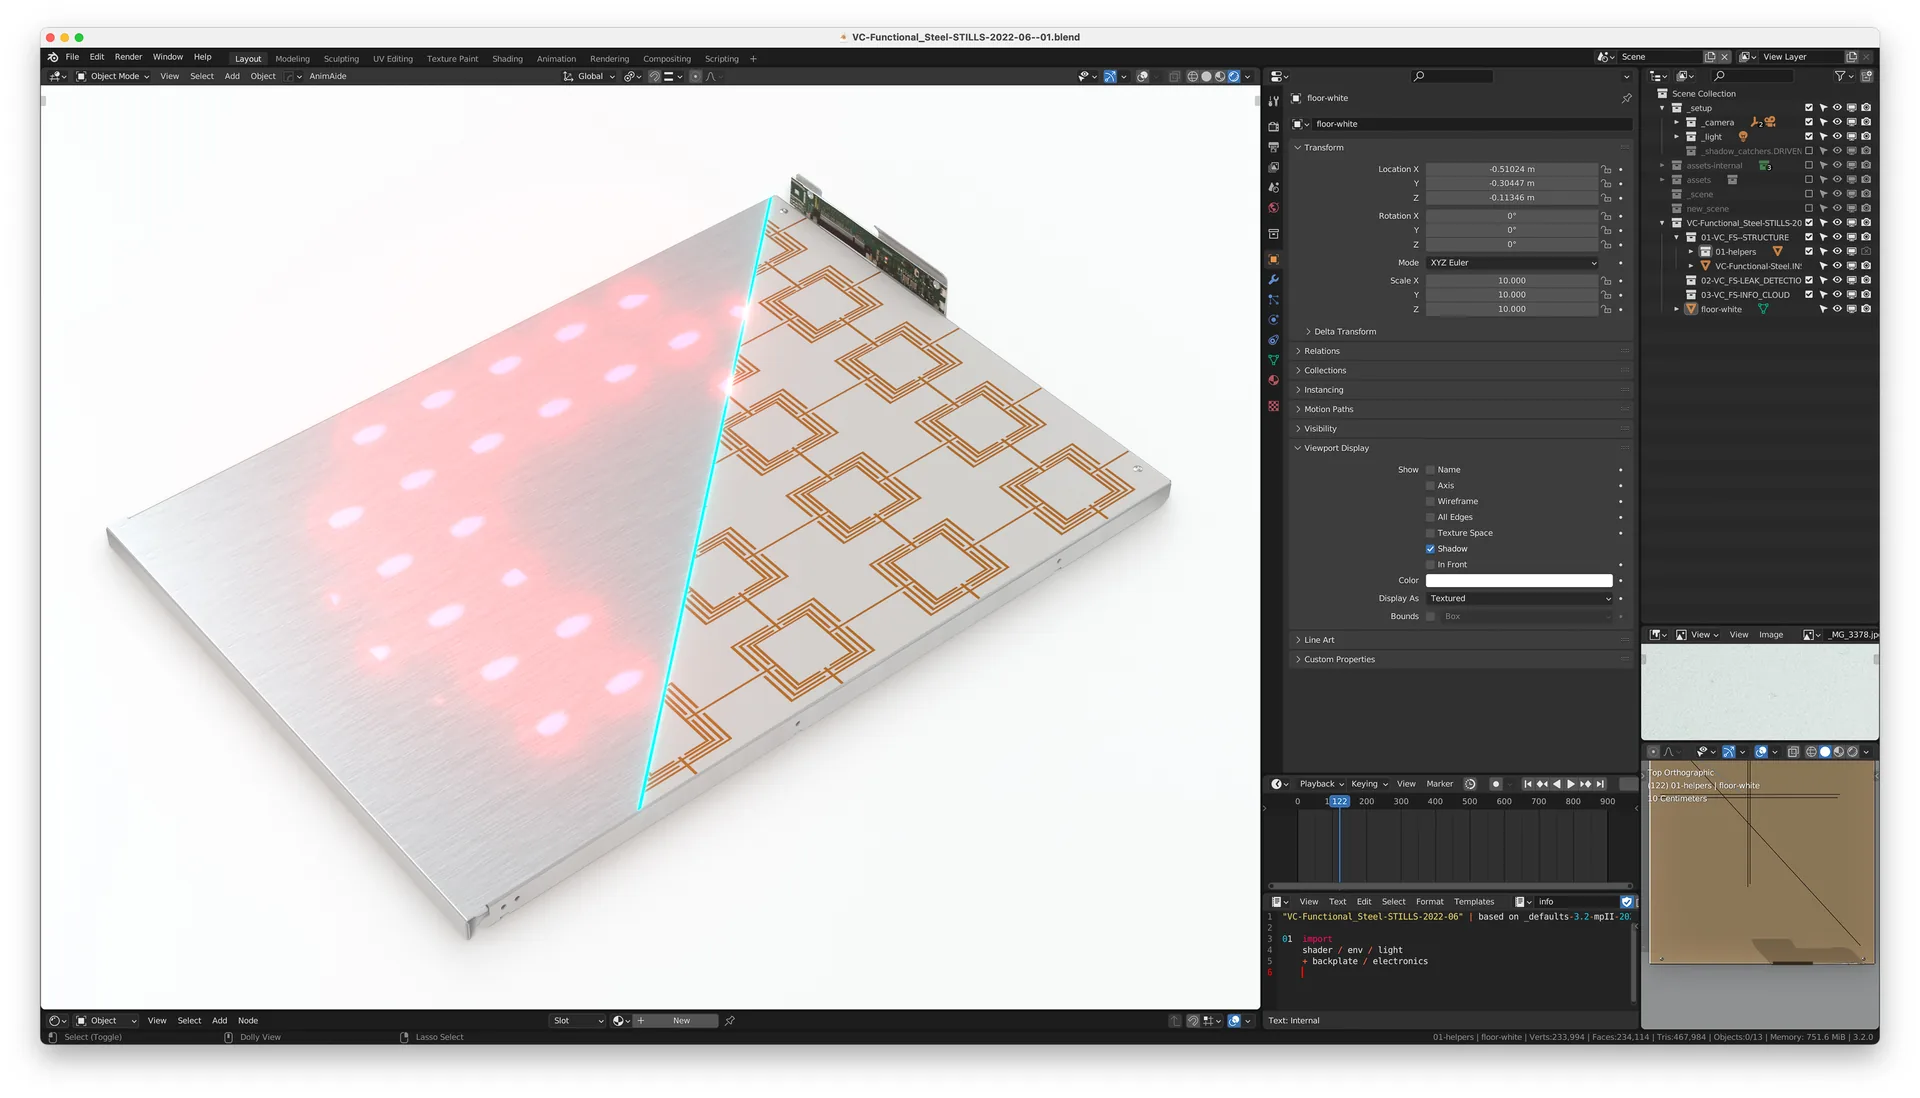Exclude _light collection via its checkbox
Viewport: 1920px width, 1098px height.
(x=1808, y=137)
